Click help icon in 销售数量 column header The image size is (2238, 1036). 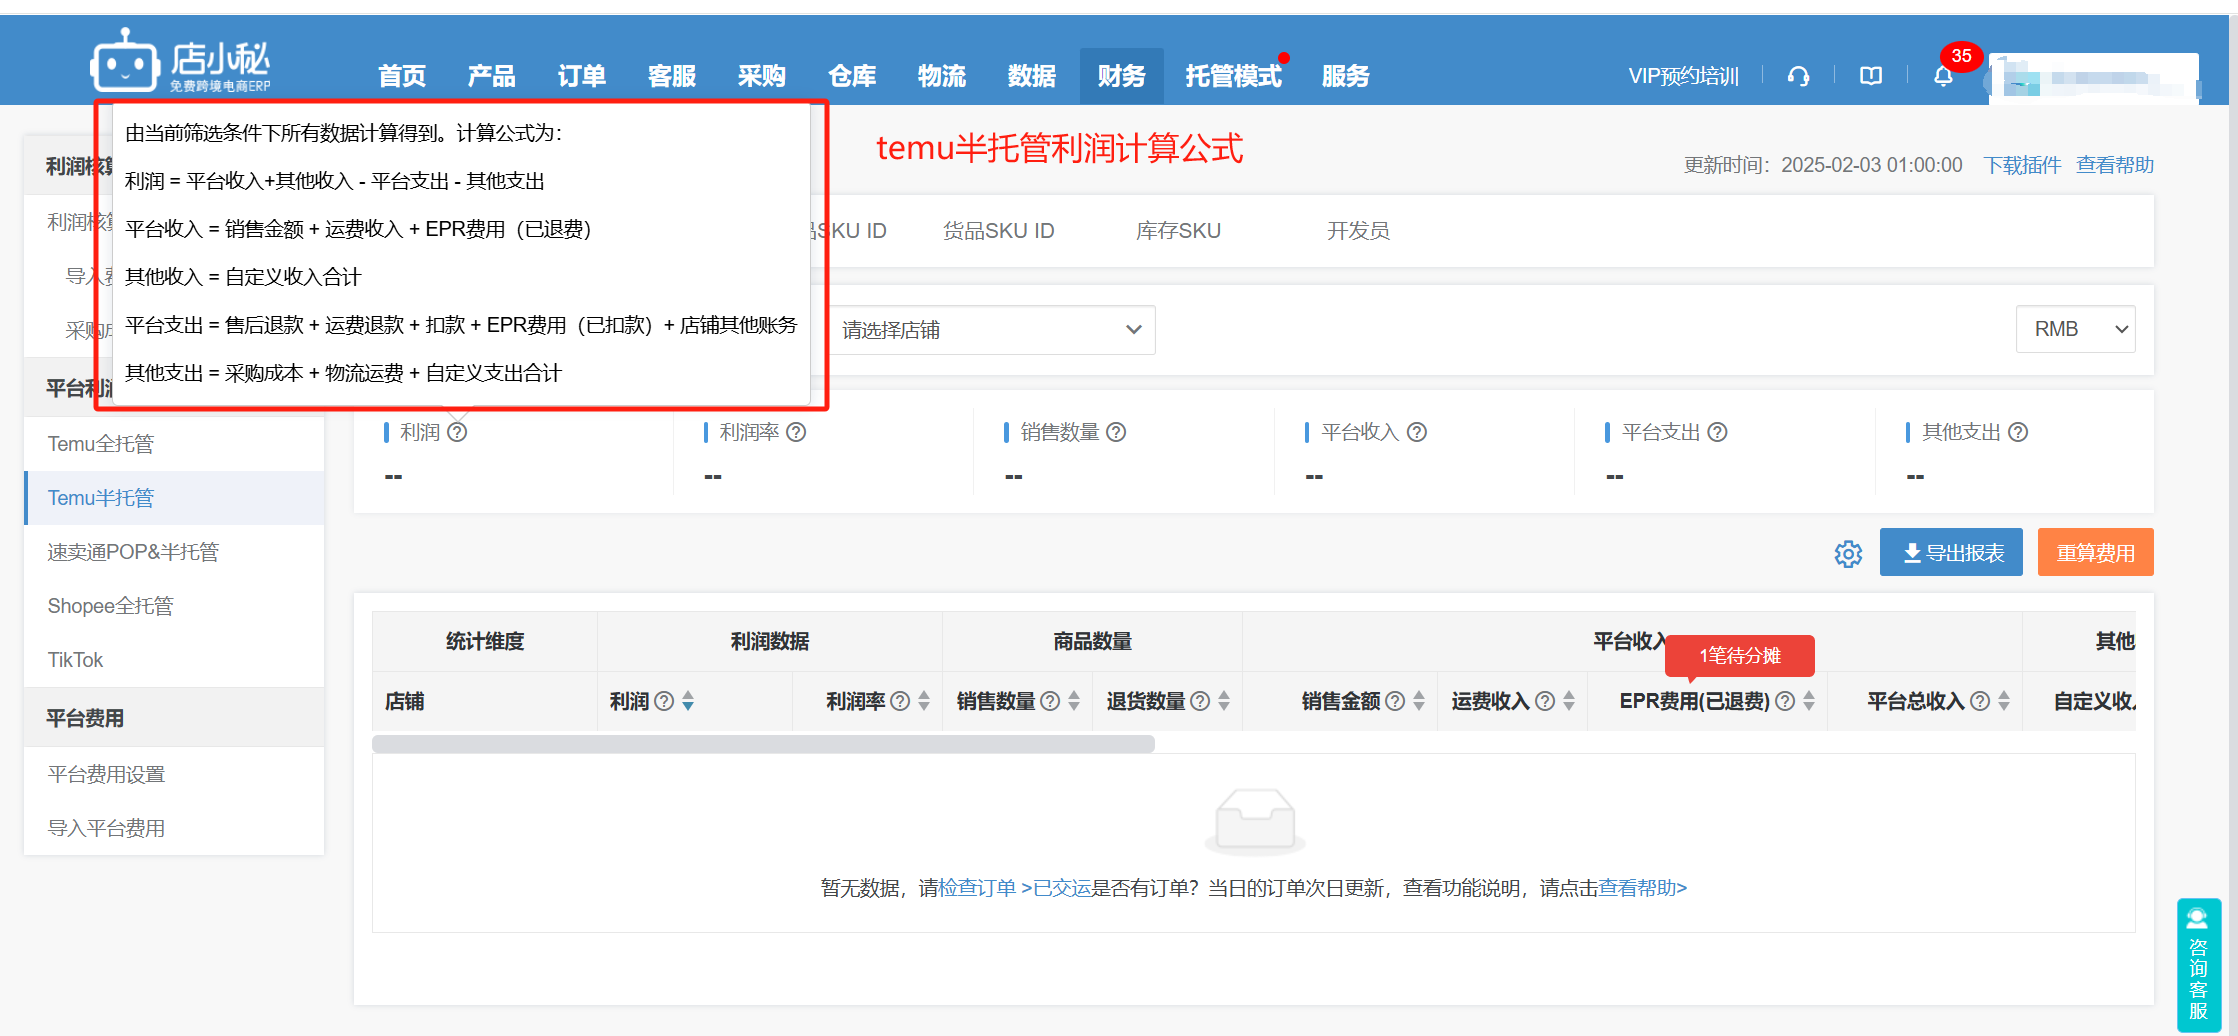[x=1050, y=701]
